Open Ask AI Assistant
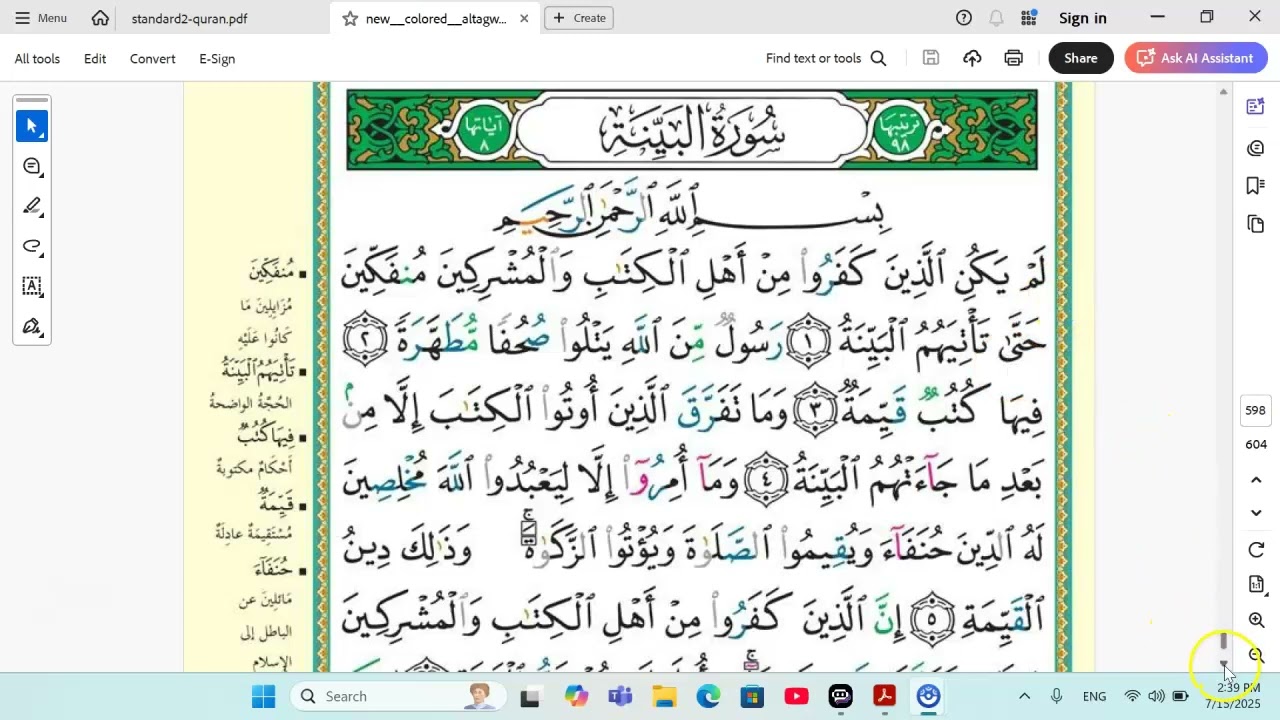This screenshot has height=720, width=1280. (1196, 58)
